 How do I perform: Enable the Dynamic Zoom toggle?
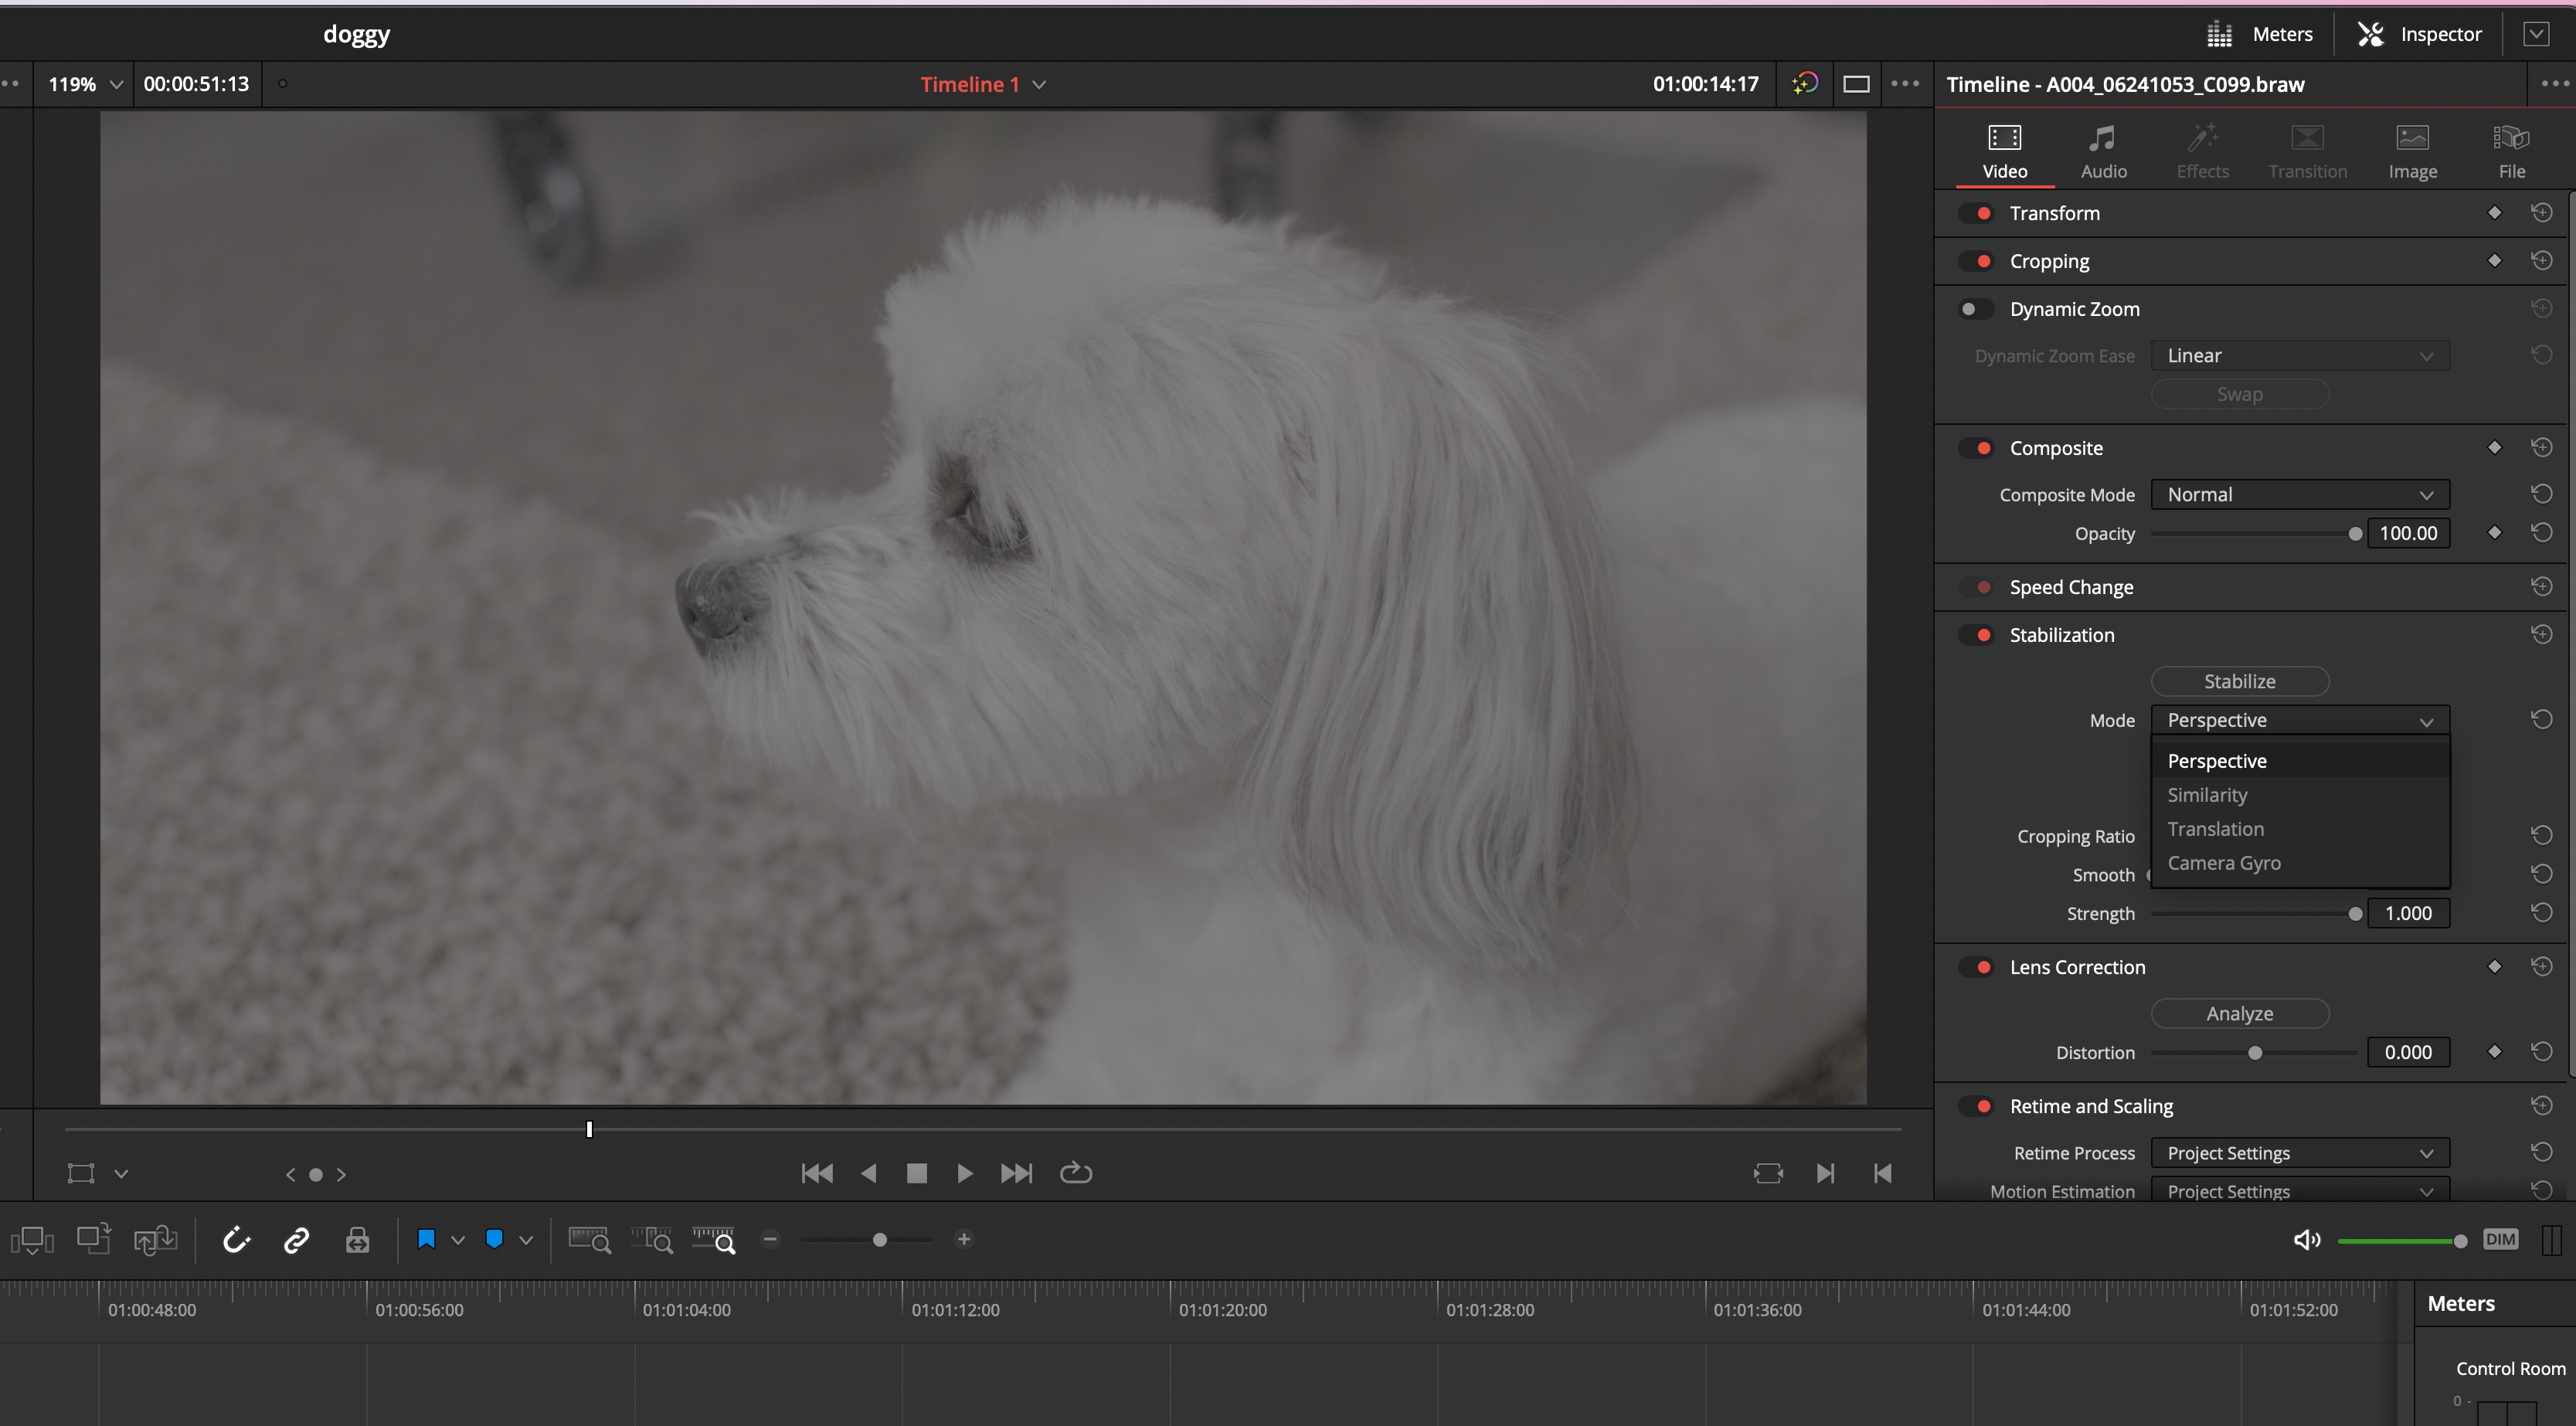[x=1977, y=309]
